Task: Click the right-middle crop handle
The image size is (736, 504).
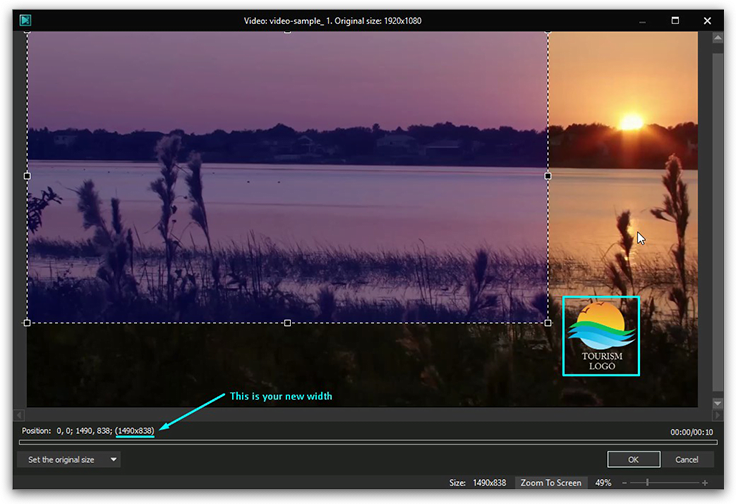Action: click(x=548, y=176)
